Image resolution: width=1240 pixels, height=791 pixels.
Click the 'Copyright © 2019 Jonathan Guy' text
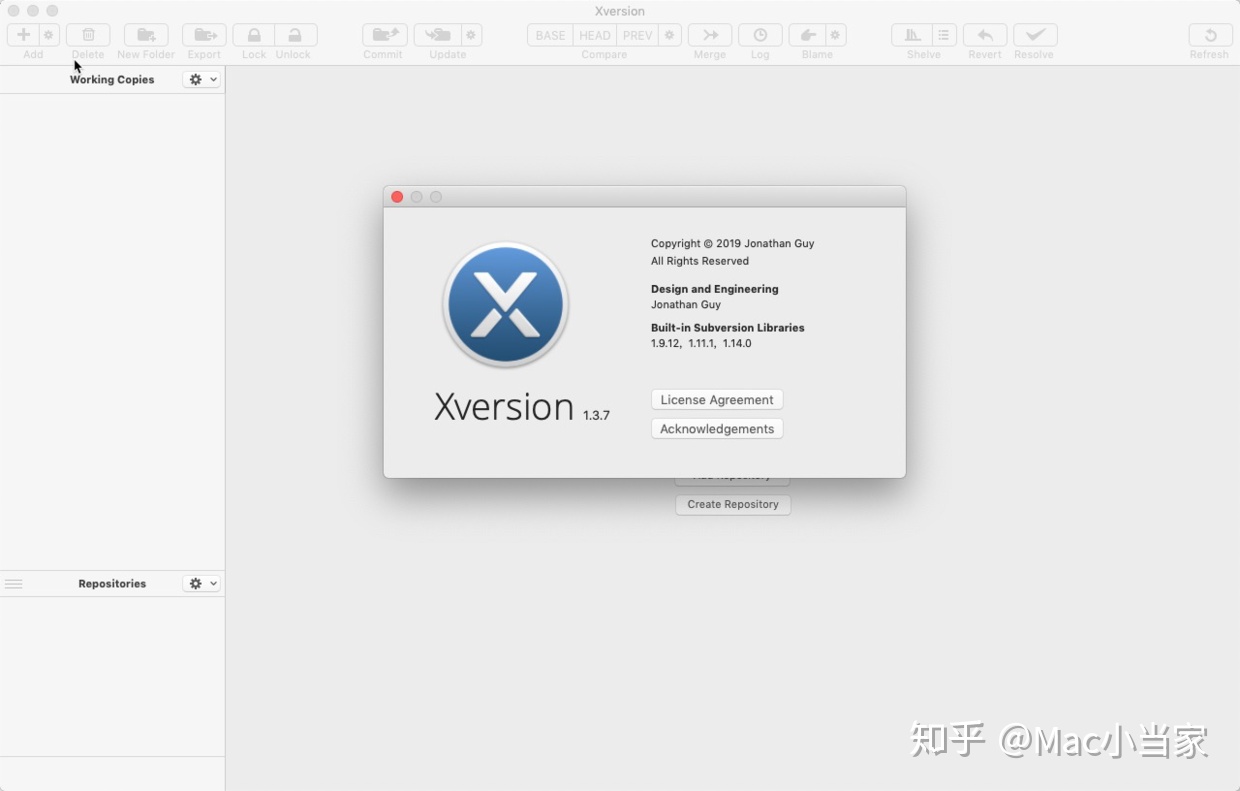tap(733, 243)
